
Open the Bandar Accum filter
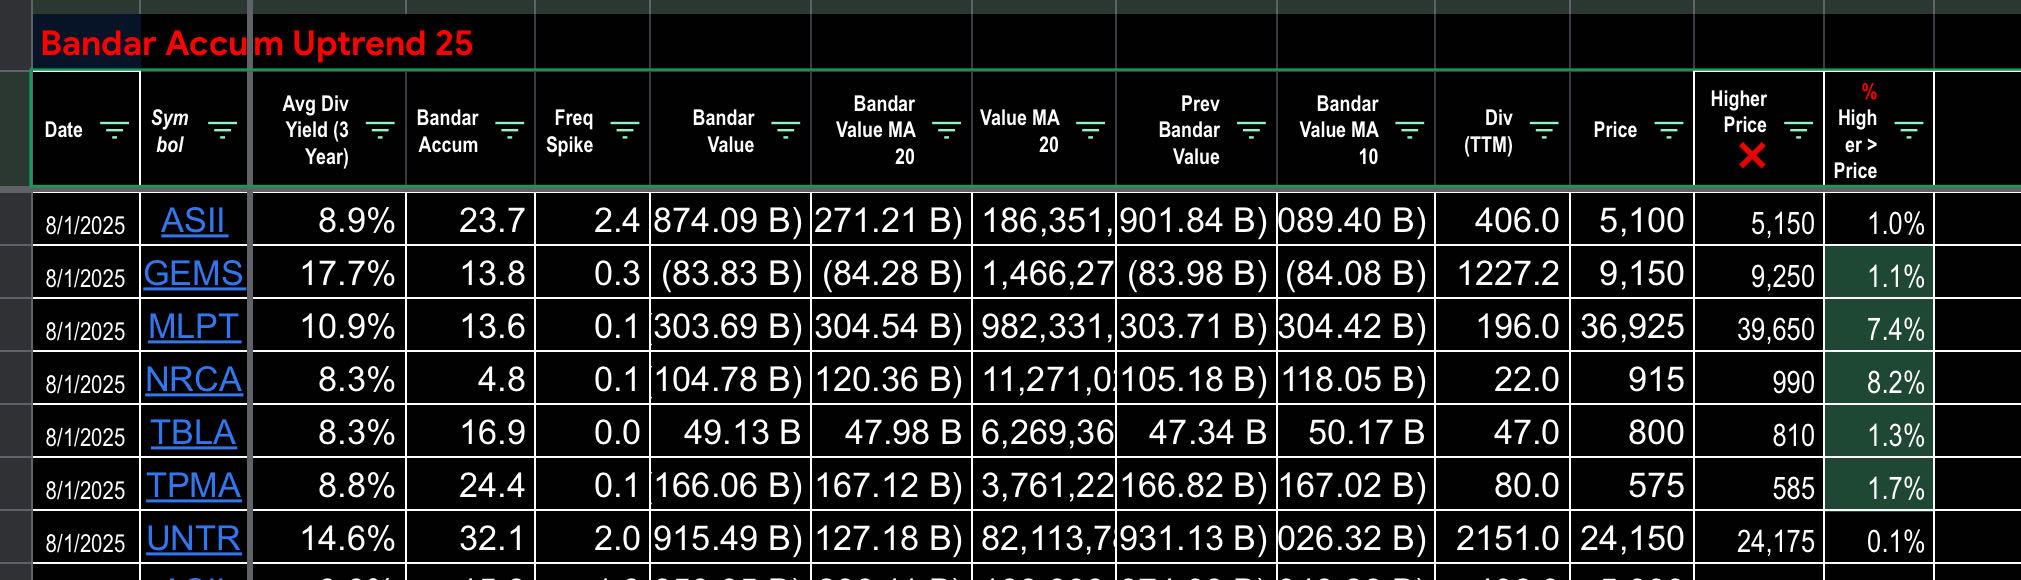[510, 130]
